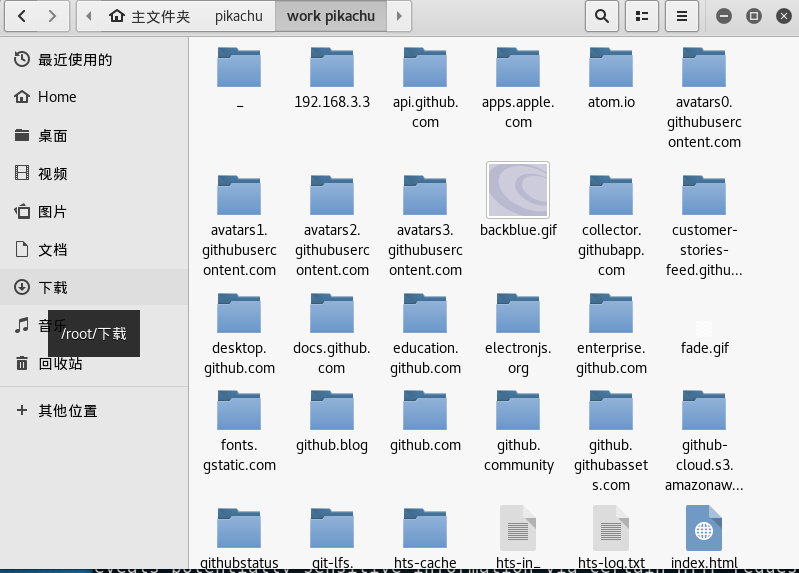Select the 192.168.3.3 folder
This screenshot has height=573, width=799.
click(332, 77)
